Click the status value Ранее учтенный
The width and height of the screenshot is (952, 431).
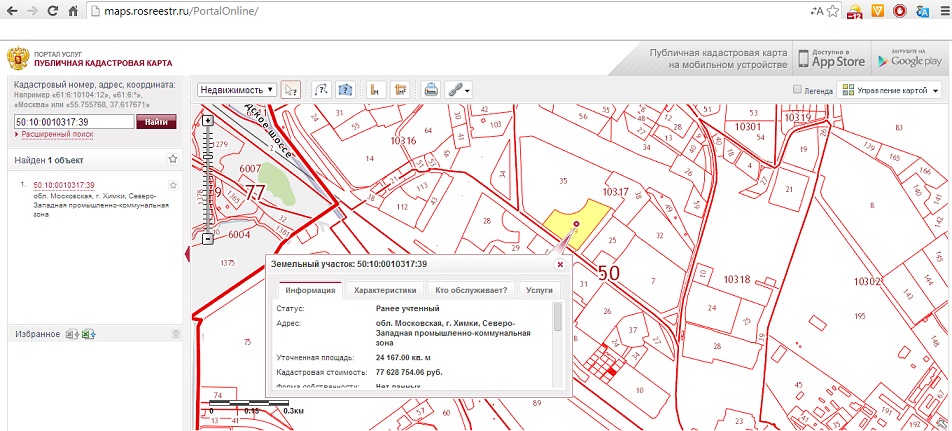[407, 308]
